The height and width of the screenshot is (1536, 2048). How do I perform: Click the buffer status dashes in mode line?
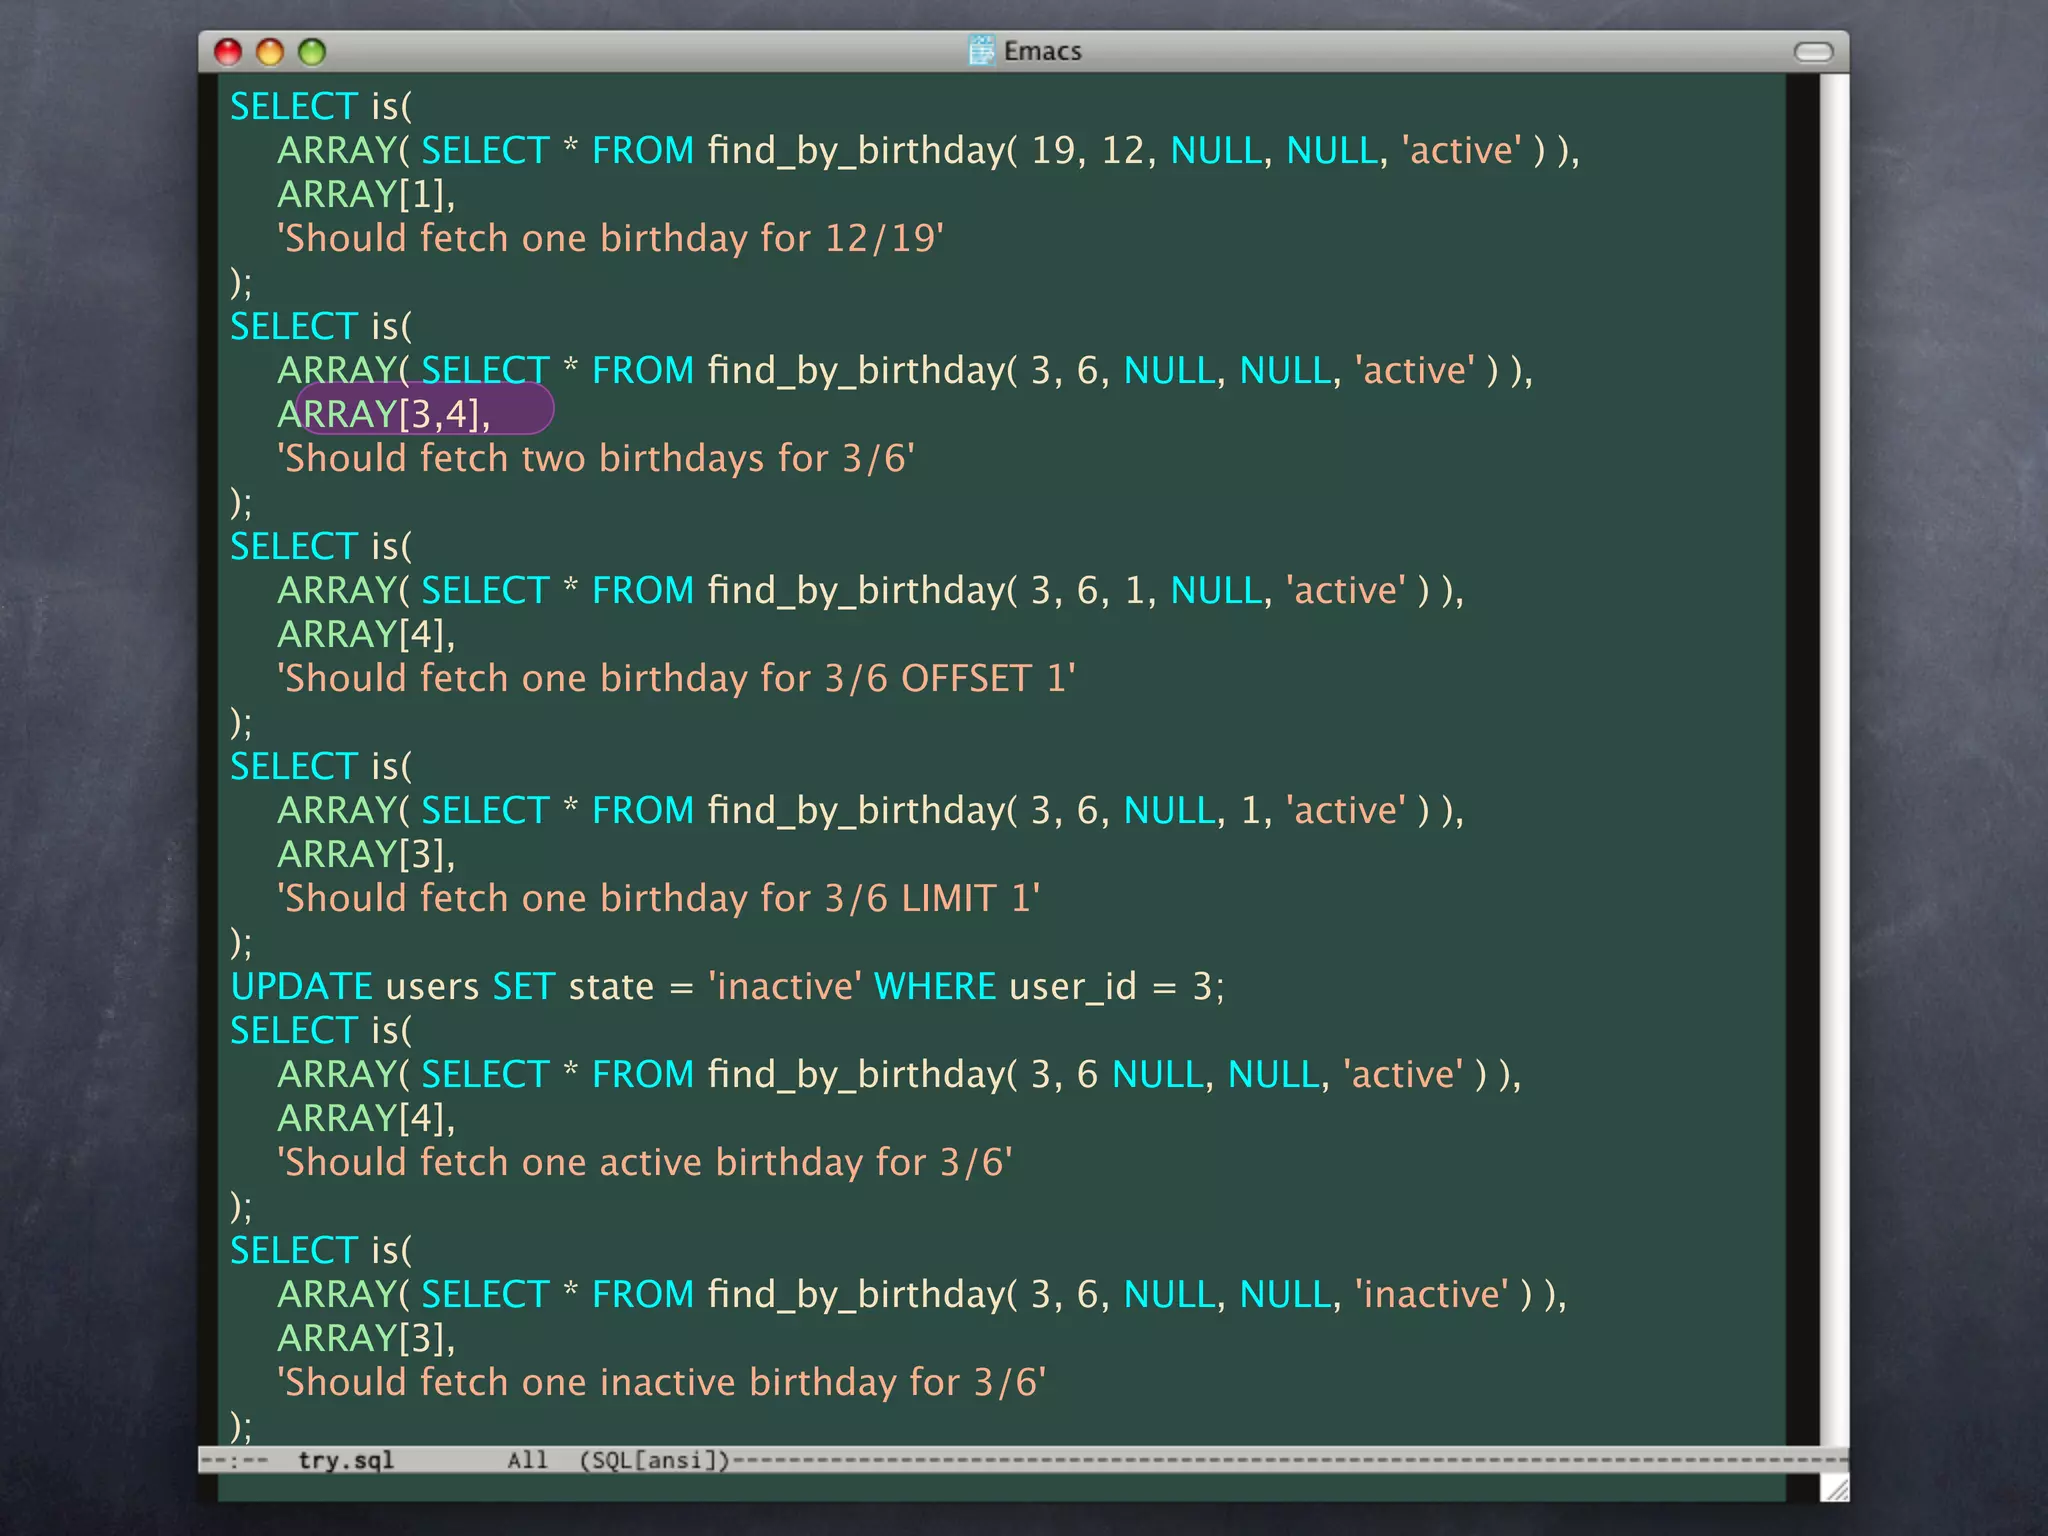point(236,1460)
